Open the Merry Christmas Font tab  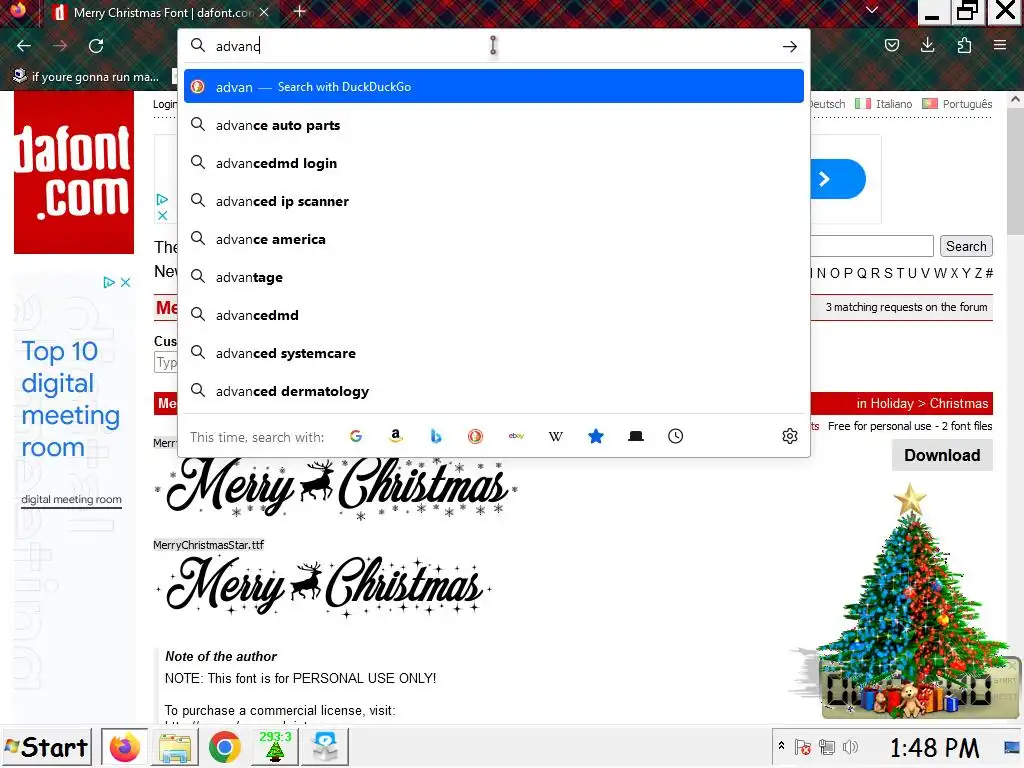point(160,12)
